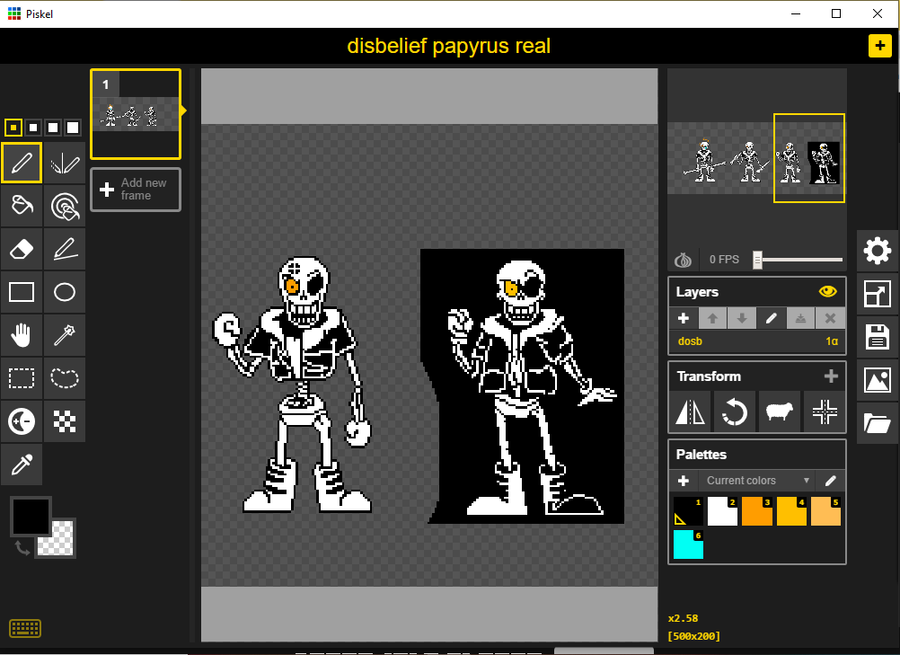Screen dimensions: 900x655
Task: Select the Move hand tool
Action: point(22,335)
